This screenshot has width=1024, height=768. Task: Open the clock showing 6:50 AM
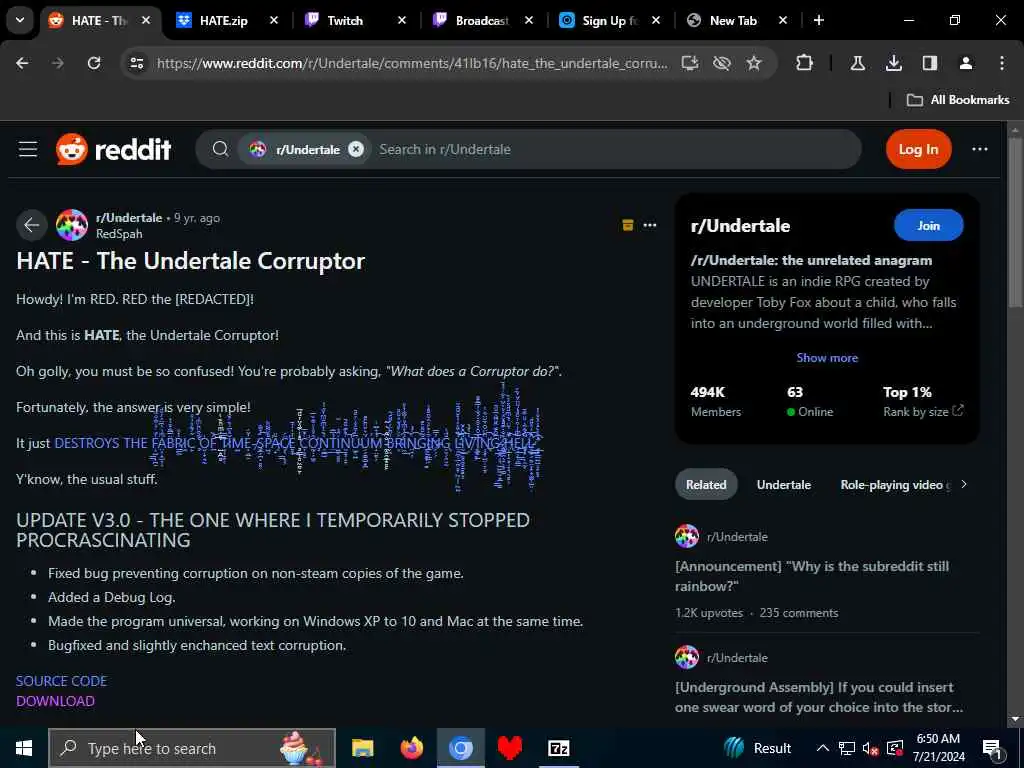(x=939, y=748)
